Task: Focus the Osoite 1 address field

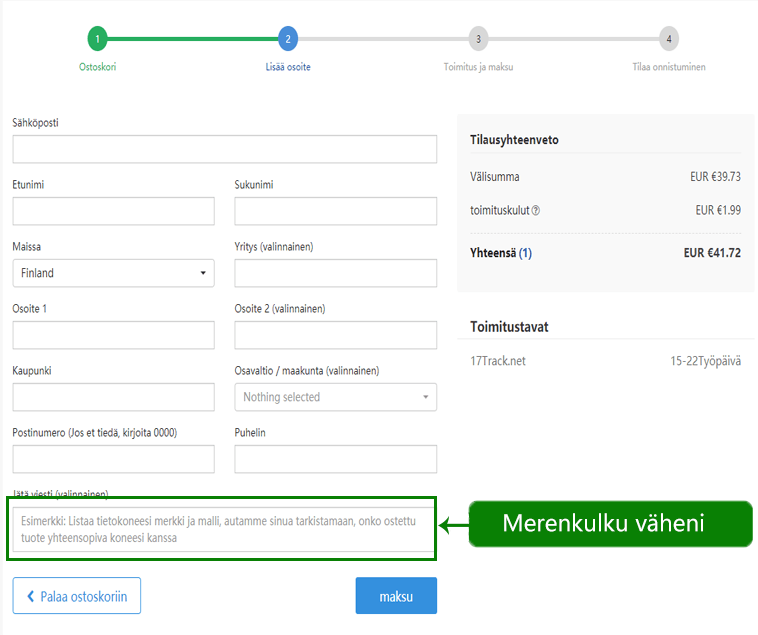Action: click(x=114, y=335)
